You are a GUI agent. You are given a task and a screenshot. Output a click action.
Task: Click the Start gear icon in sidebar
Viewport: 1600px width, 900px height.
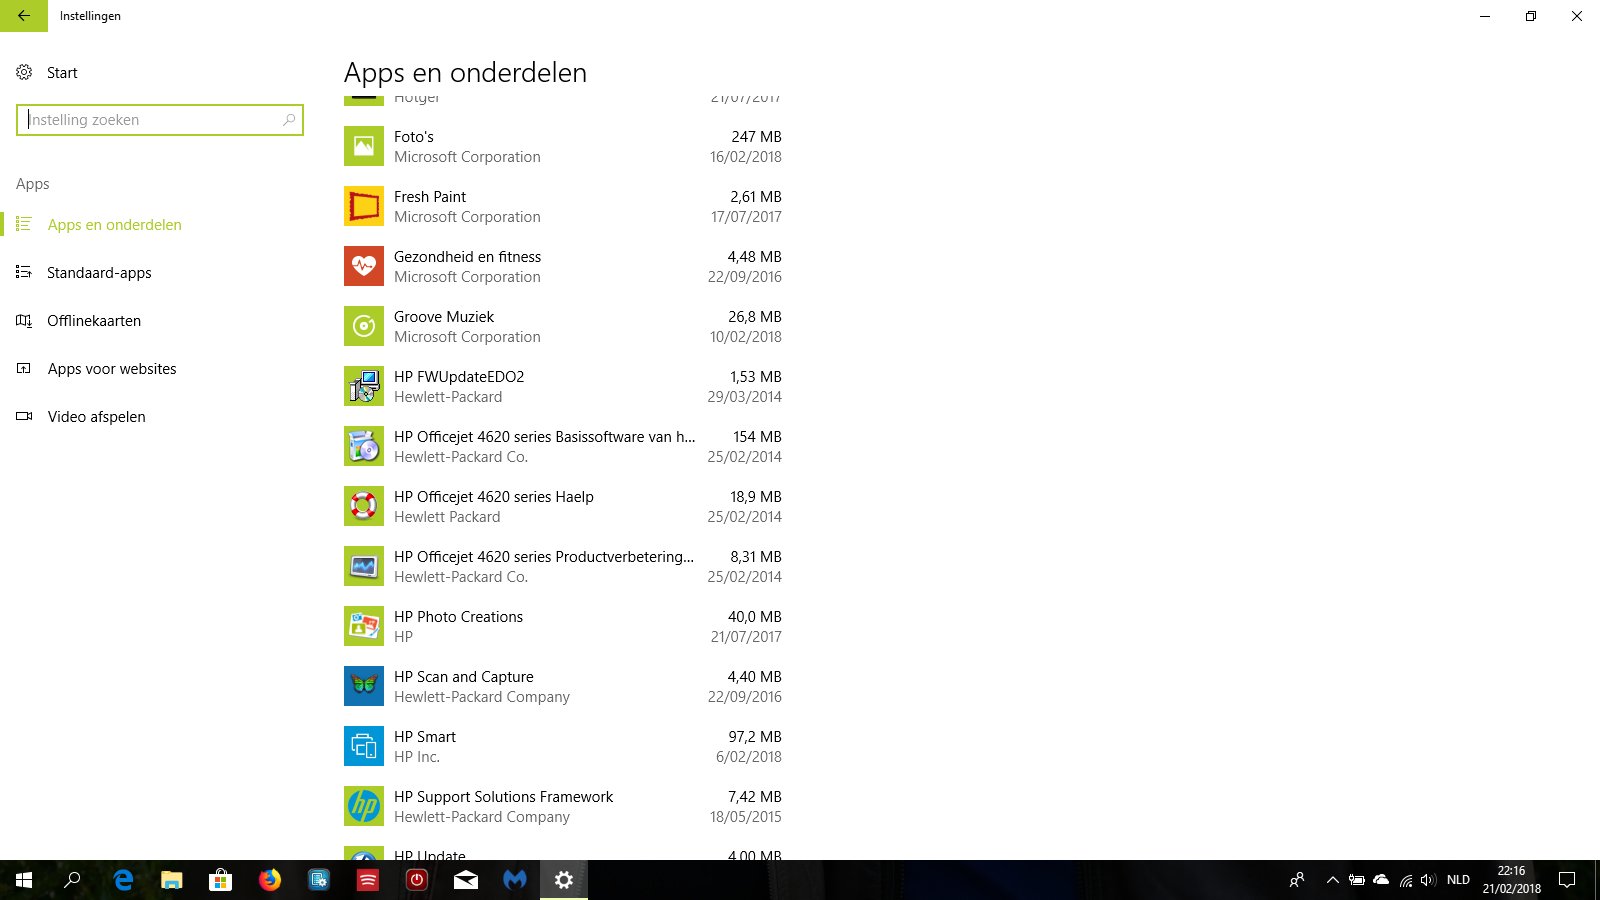point(24,72)
